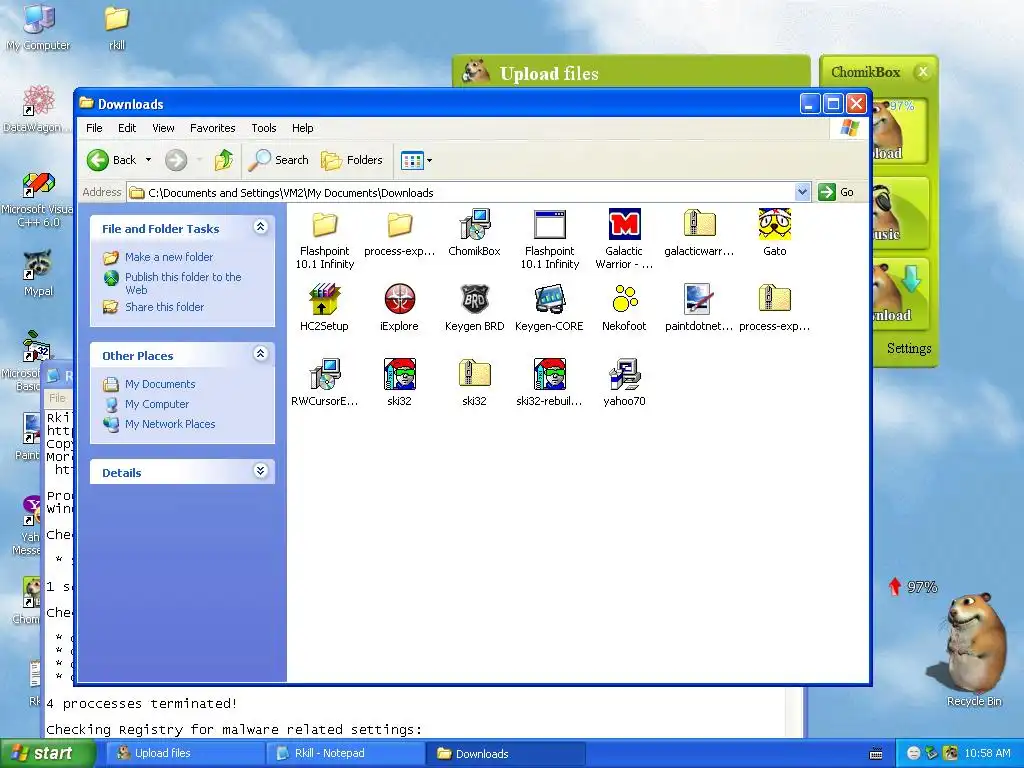Screen dimensions: 1024x768
Task: Collapse the Other Places panel
Action: point(261,354)
